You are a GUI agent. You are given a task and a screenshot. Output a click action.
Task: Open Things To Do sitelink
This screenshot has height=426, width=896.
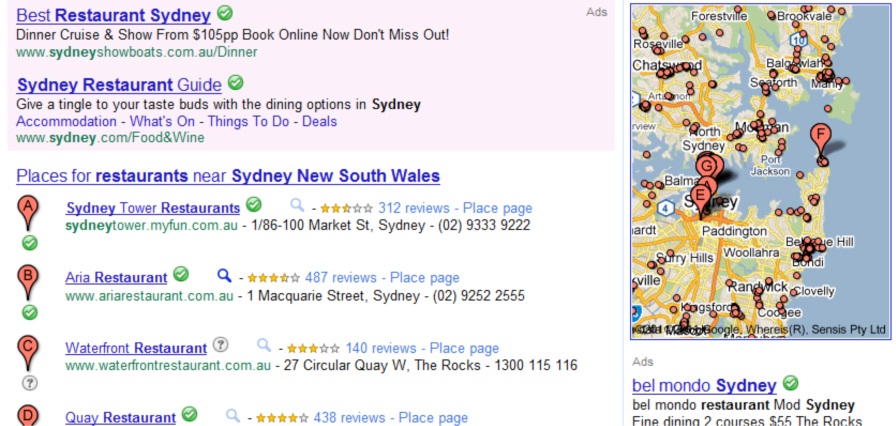249,122
